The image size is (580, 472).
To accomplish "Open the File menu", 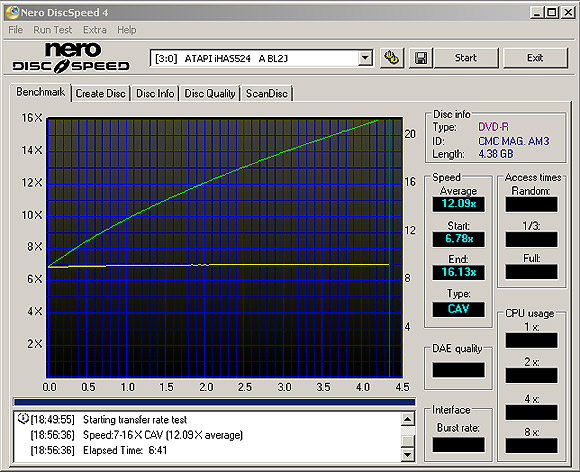I will 16,30.
